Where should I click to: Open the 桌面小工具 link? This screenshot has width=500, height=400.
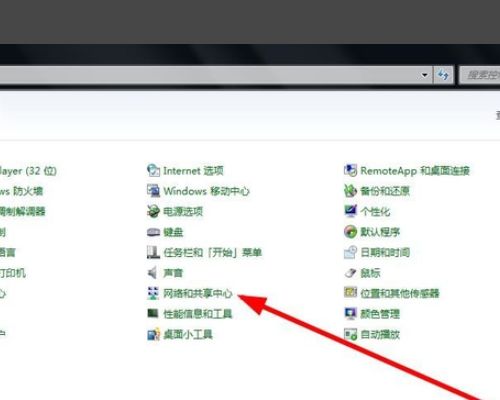point(188,334)
